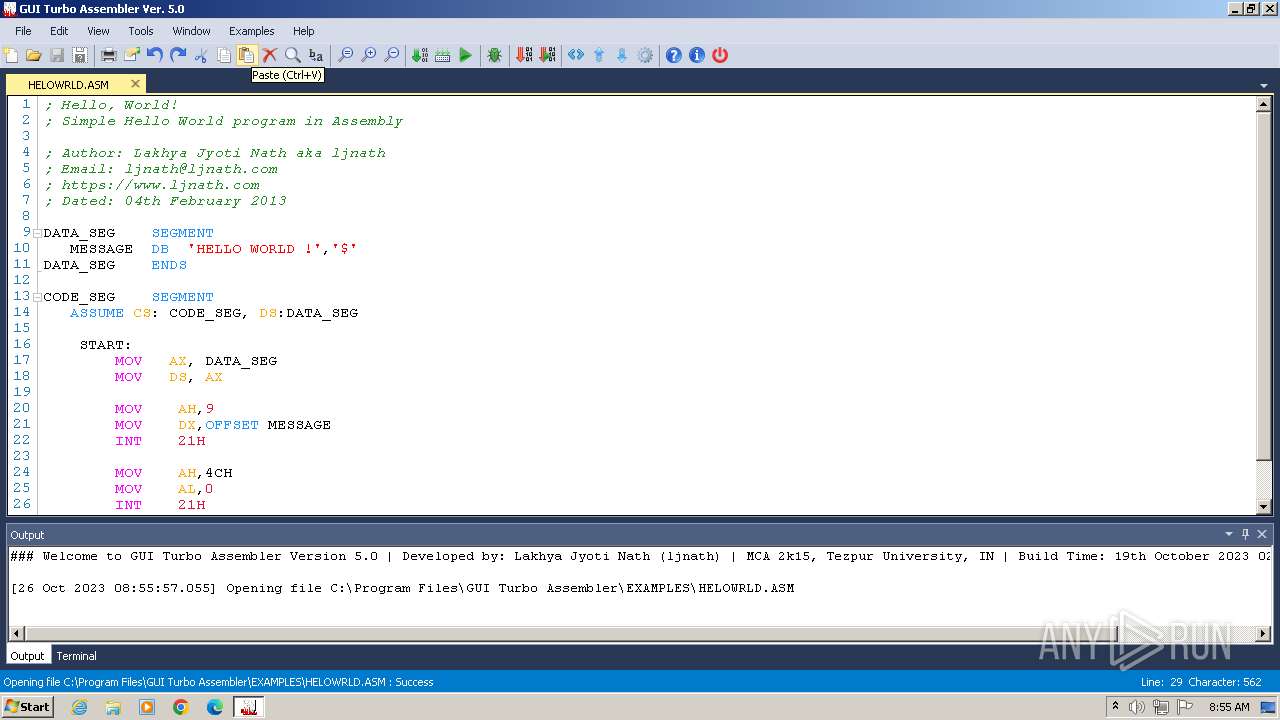Image resolution: width=1280 pixels, height=720 pixels.
Task: Open Help using the question mark icon
Action: [674, 55]
